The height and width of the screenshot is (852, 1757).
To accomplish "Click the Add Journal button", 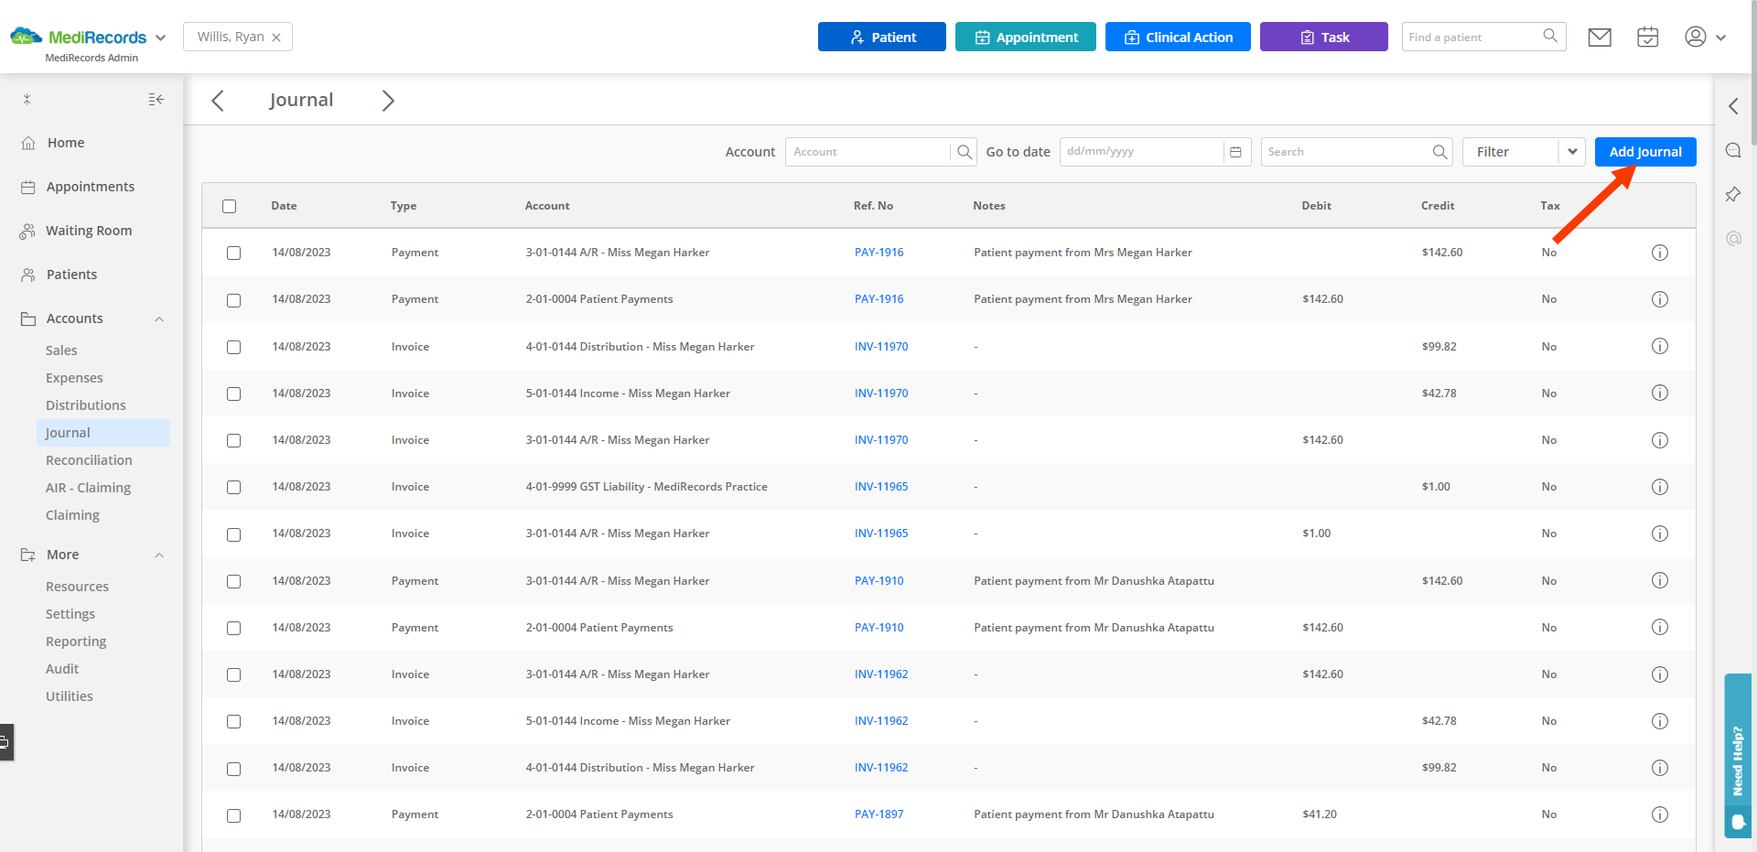I will pos(1645,152).
